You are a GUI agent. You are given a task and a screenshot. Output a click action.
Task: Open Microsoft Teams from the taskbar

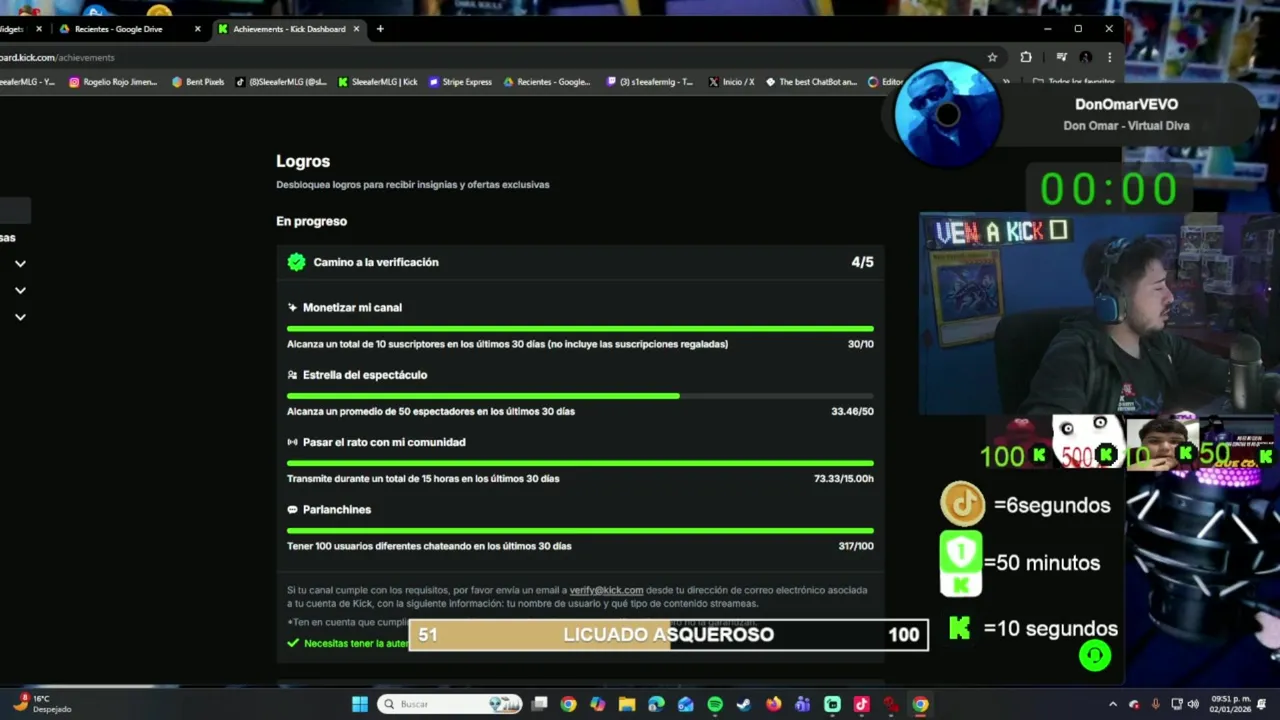pos(802,704)
